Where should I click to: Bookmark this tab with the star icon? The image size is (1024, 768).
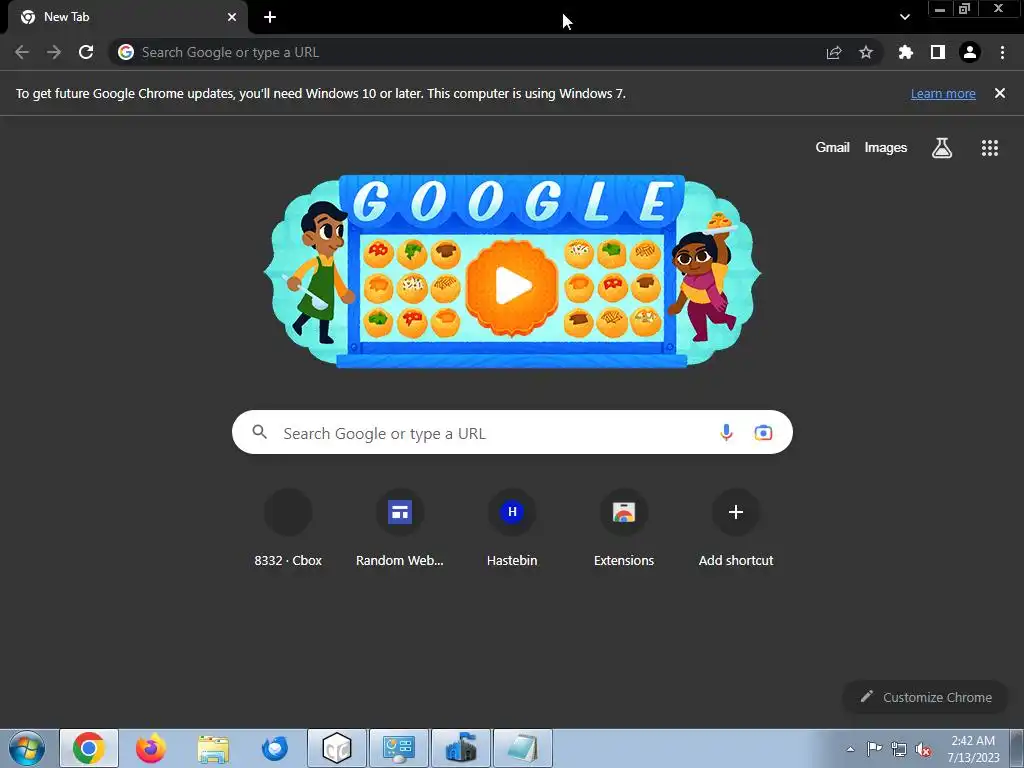[x=866, y=52]
